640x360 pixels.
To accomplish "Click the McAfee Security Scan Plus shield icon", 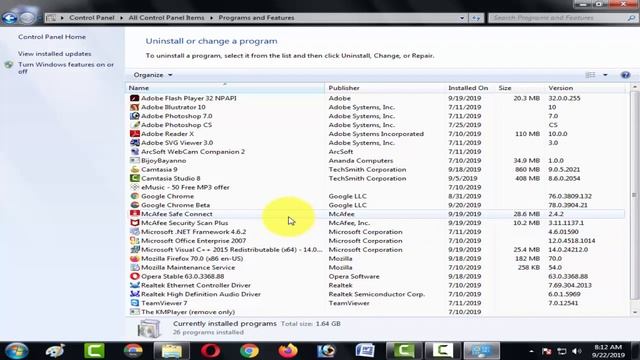I will point(134,223).
